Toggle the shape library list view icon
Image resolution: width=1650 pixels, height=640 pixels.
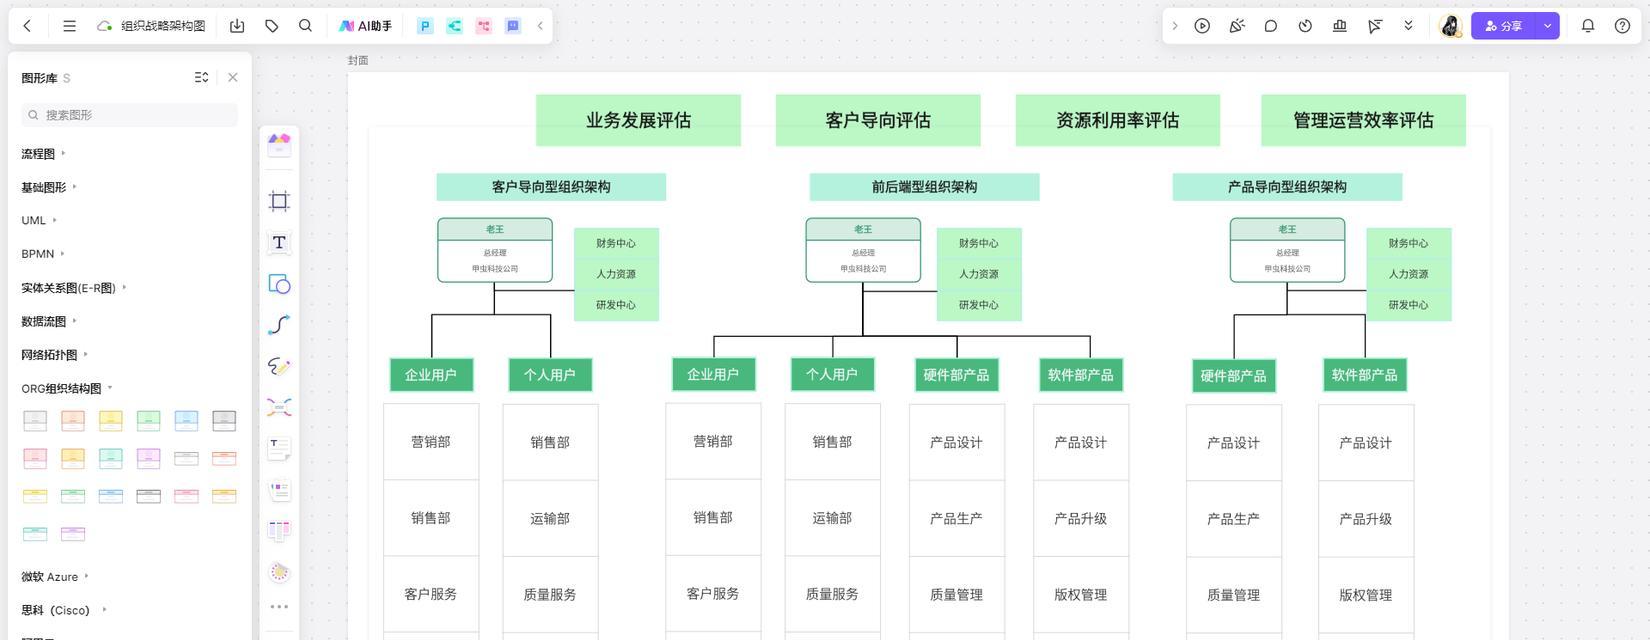click(x=201, y=78)
